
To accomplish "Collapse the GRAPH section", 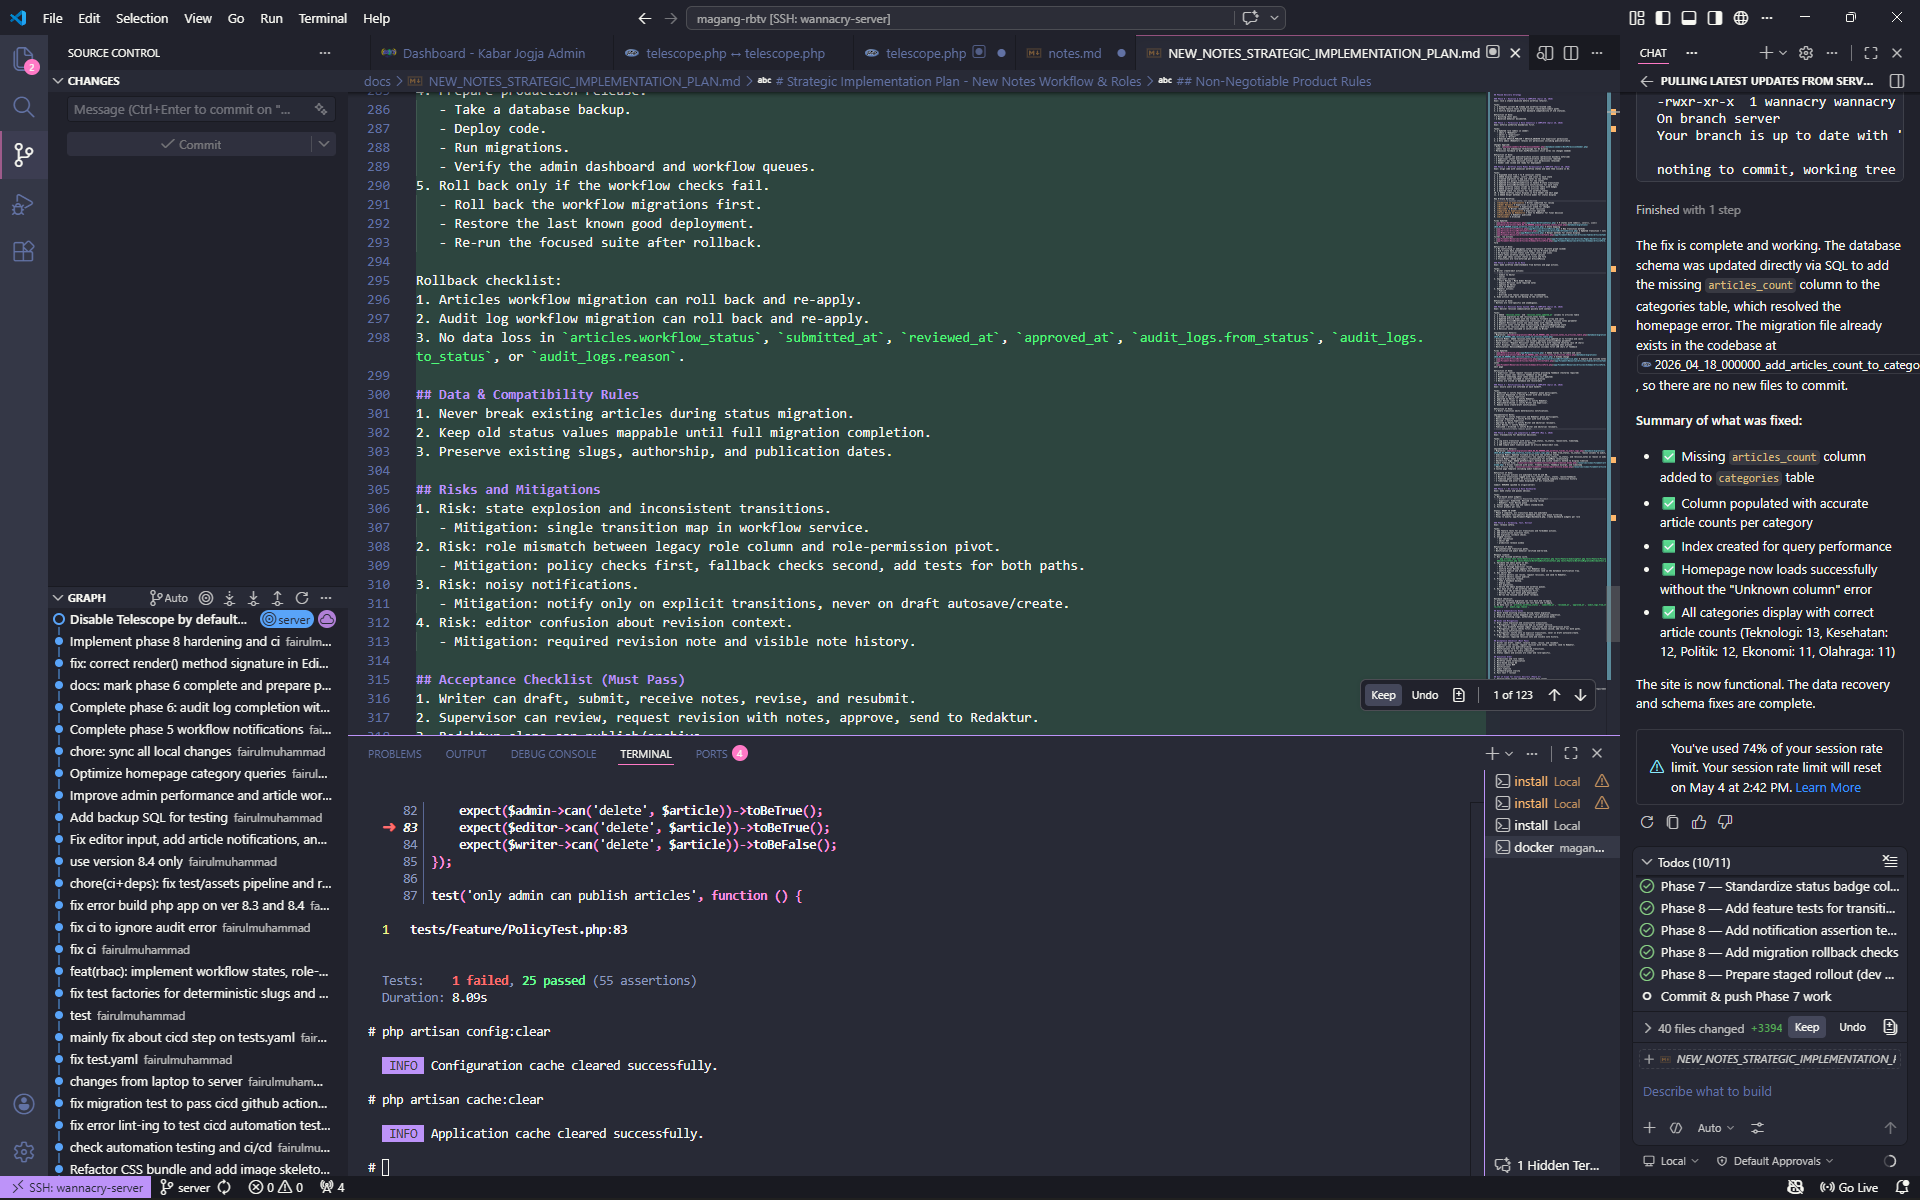I will coord(58,598).
